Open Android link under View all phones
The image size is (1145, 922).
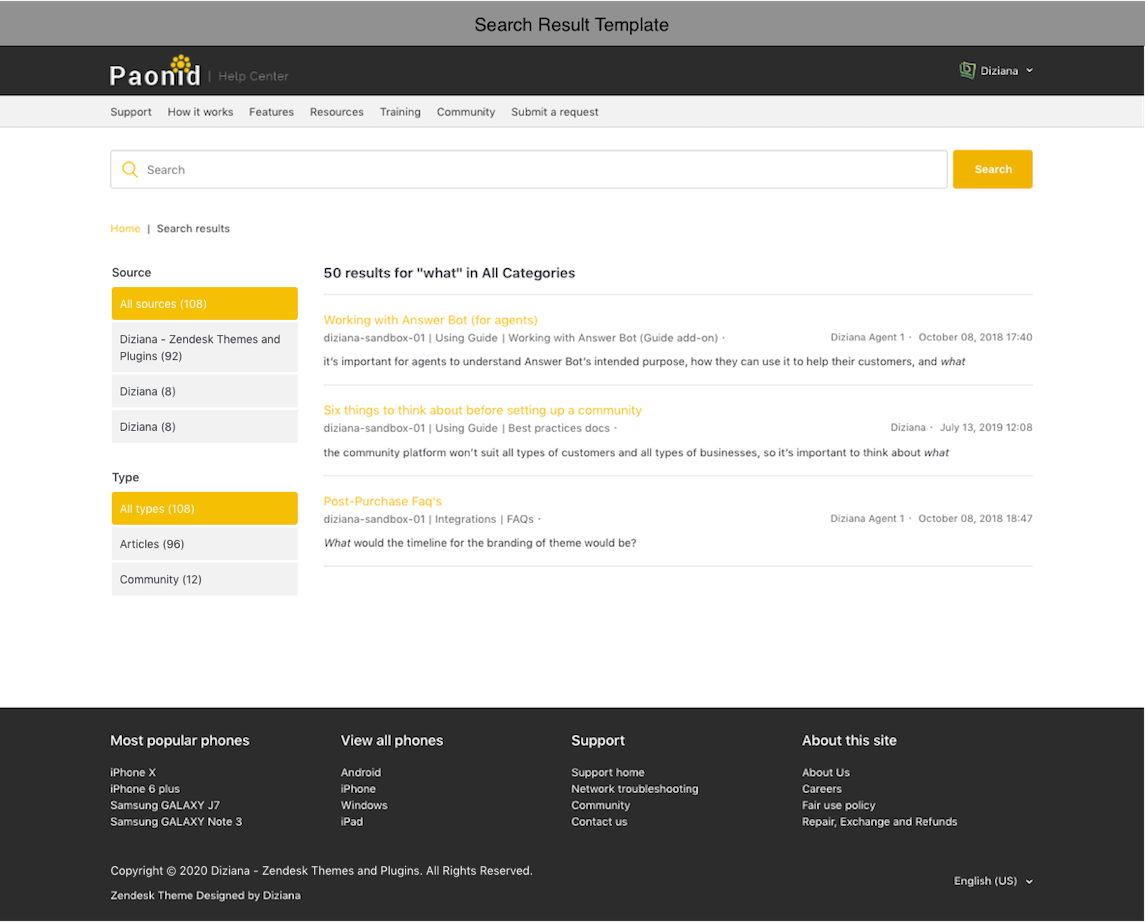tap(361, 772)
